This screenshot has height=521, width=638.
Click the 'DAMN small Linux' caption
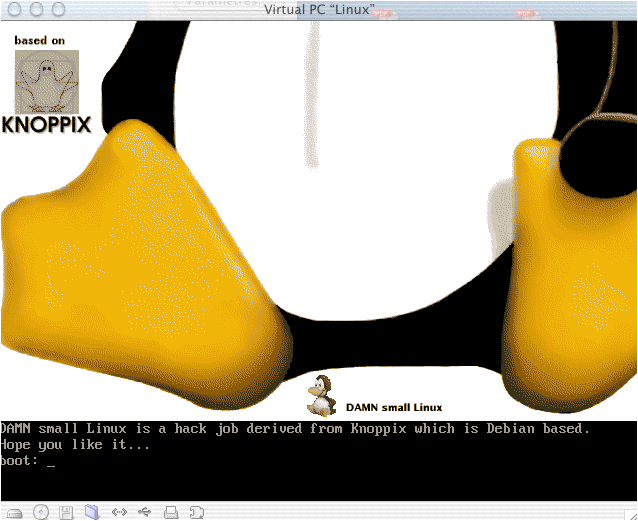pyautogui.click(x=394, y=407)
